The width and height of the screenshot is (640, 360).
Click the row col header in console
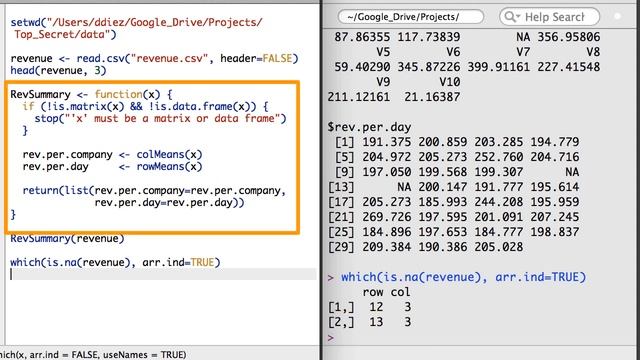pos(386,292)
